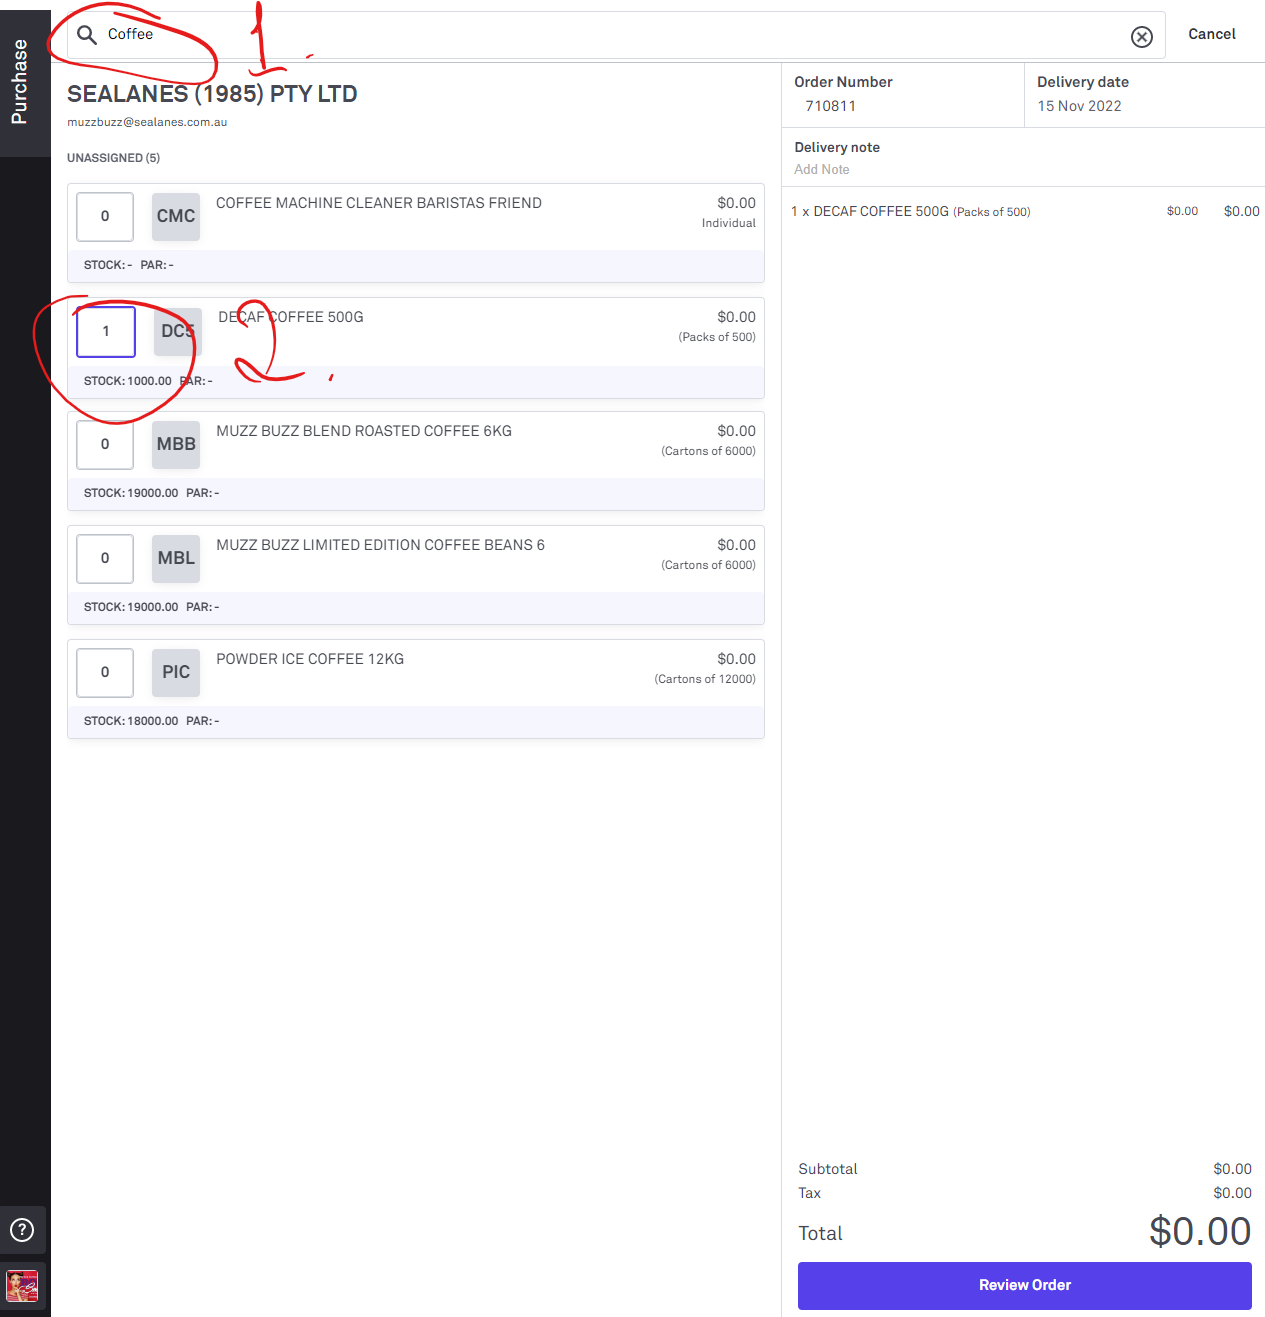Screen dimensions: 1265x1317
Task: Edit quantity for Decaf Coffee 500G
Action: pos(106,332)
